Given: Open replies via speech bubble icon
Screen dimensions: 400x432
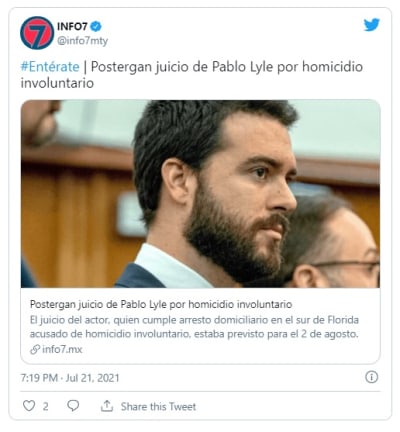Looking at the screenshot, I should tap(73, 406).
